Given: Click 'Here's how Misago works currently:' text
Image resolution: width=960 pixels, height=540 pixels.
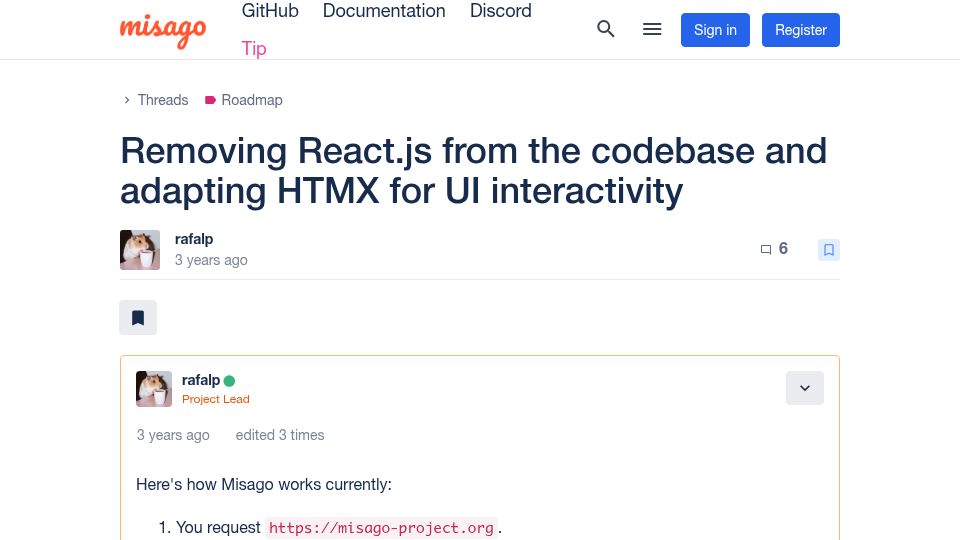Looking at the screenshot, I should tap(264, 484).
